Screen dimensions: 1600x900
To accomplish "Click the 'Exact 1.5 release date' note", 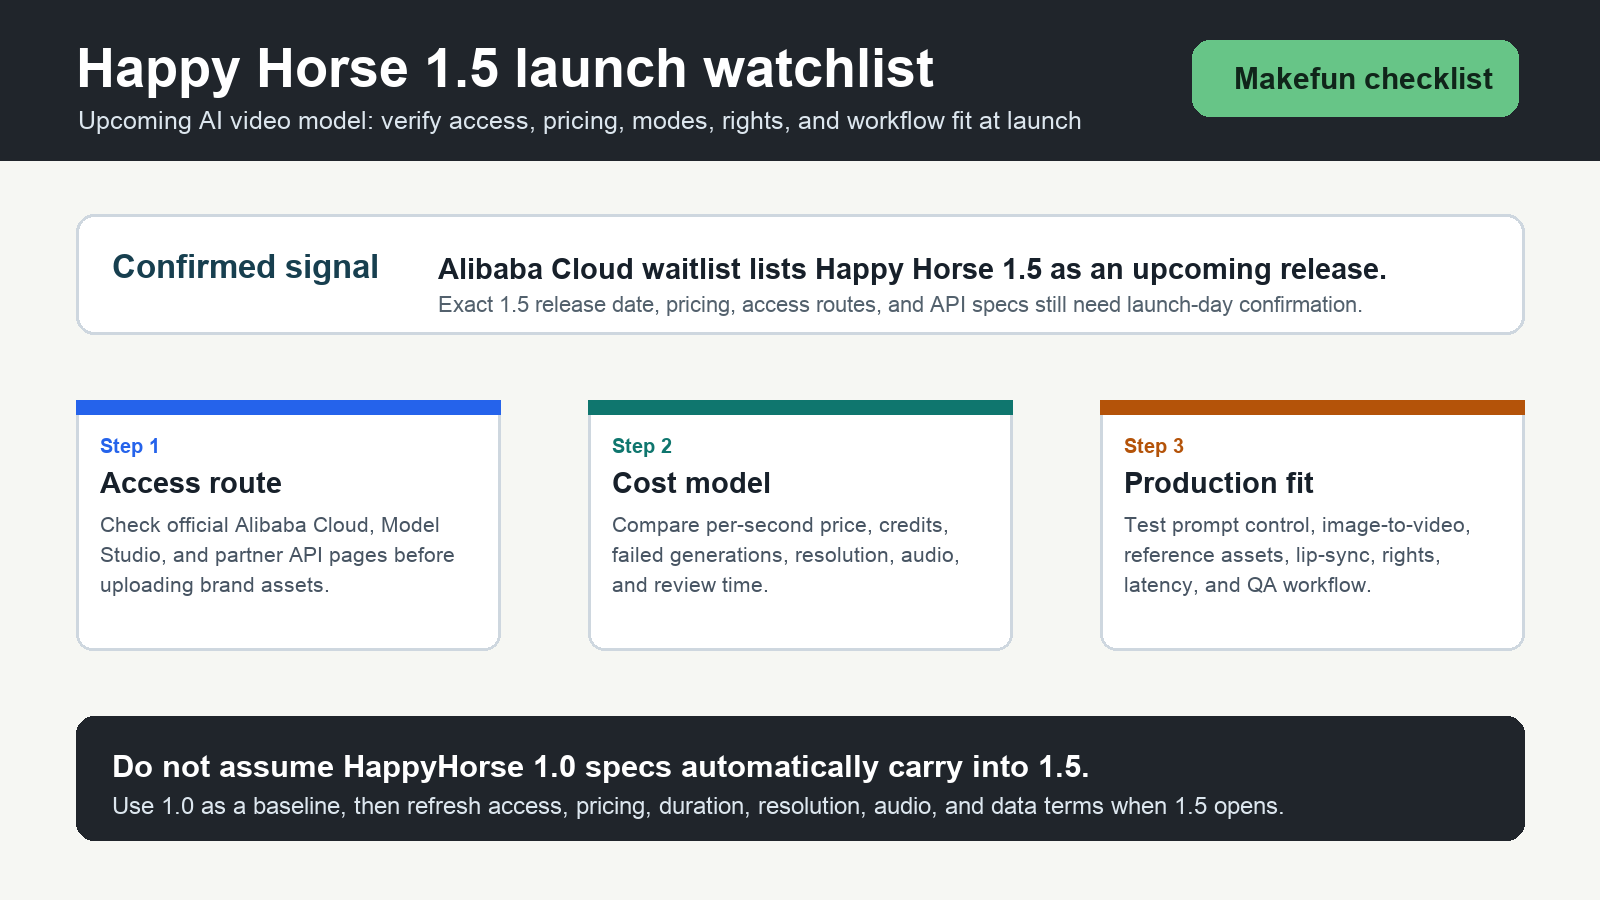I will point(900,305).
